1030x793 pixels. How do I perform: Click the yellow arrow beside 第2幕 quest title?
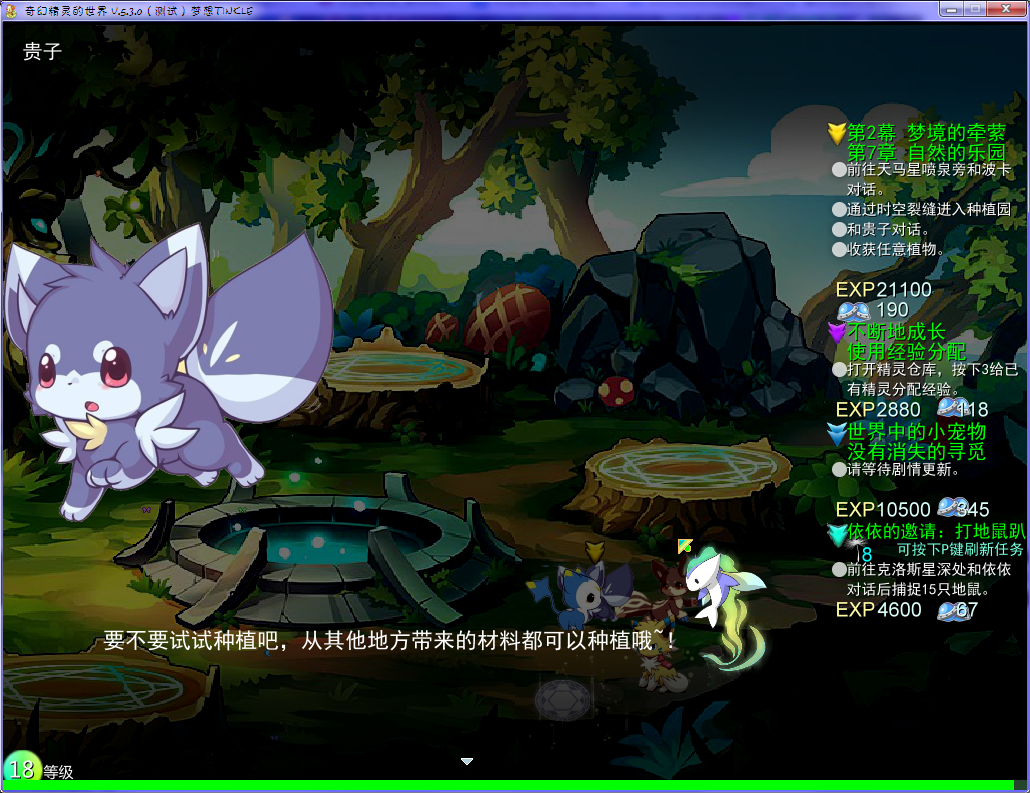836,133
